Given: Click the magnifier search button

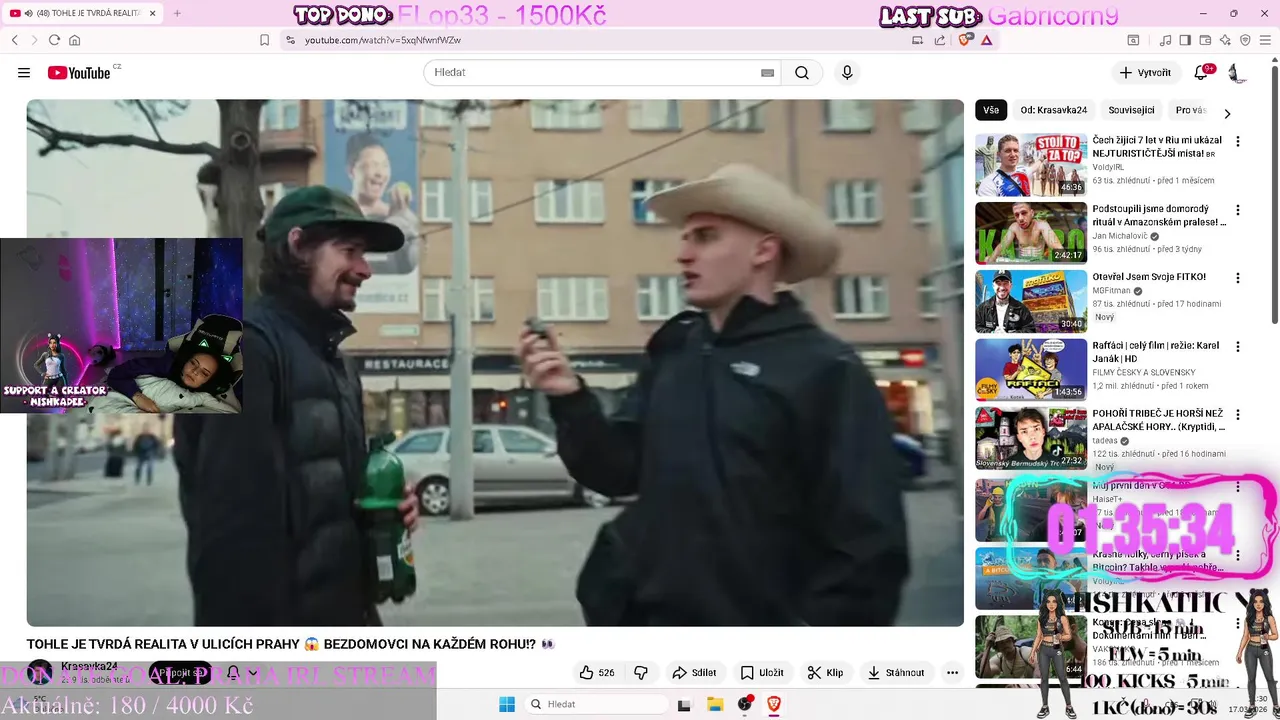Looking at the screenshot, I should 802,72.
